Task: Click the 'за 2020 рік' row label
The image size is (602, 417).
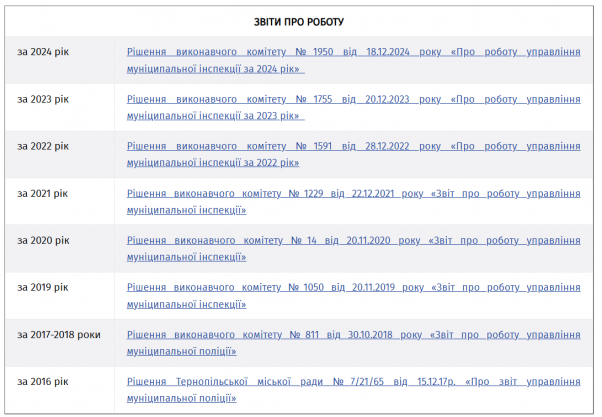Action: (x=44, y=240)
